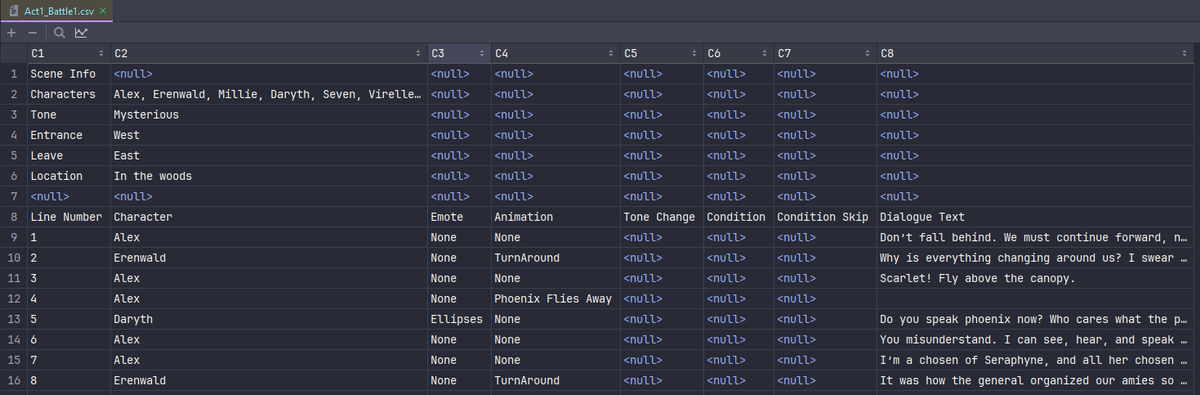Click the 'In the woods' cell

268,176
